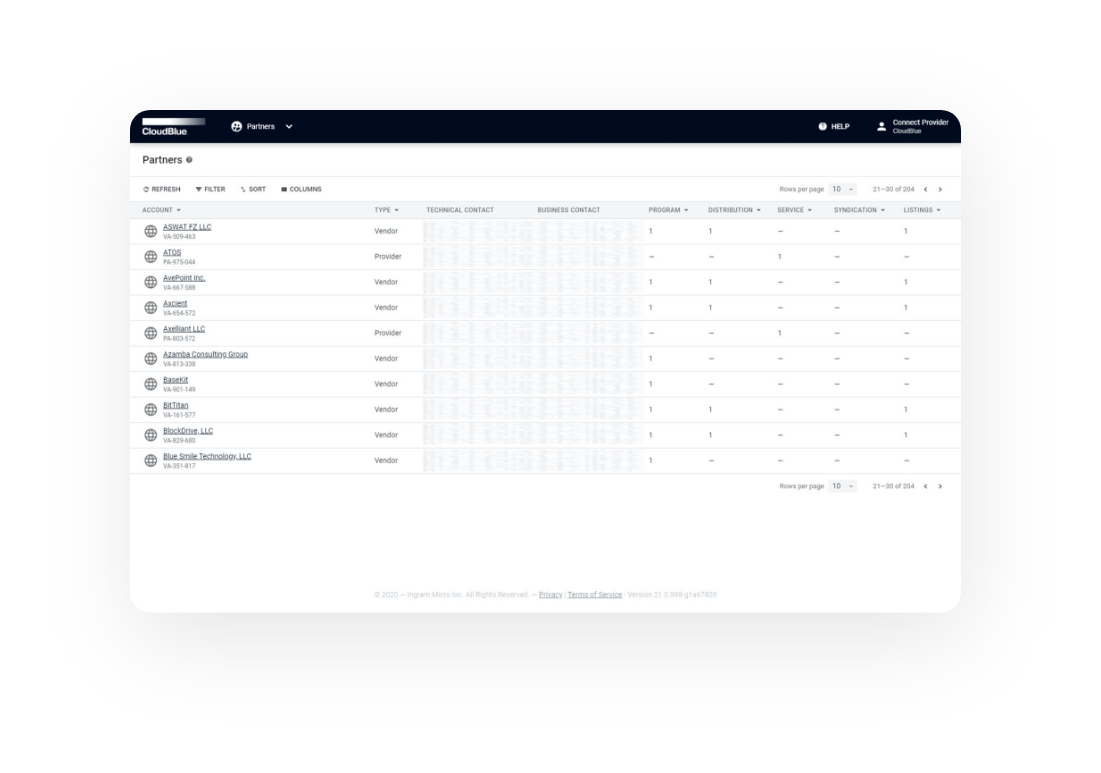Viewport: 1101px width, 773px height.
Task: Refresh the partners list
Action: [161, 190]
